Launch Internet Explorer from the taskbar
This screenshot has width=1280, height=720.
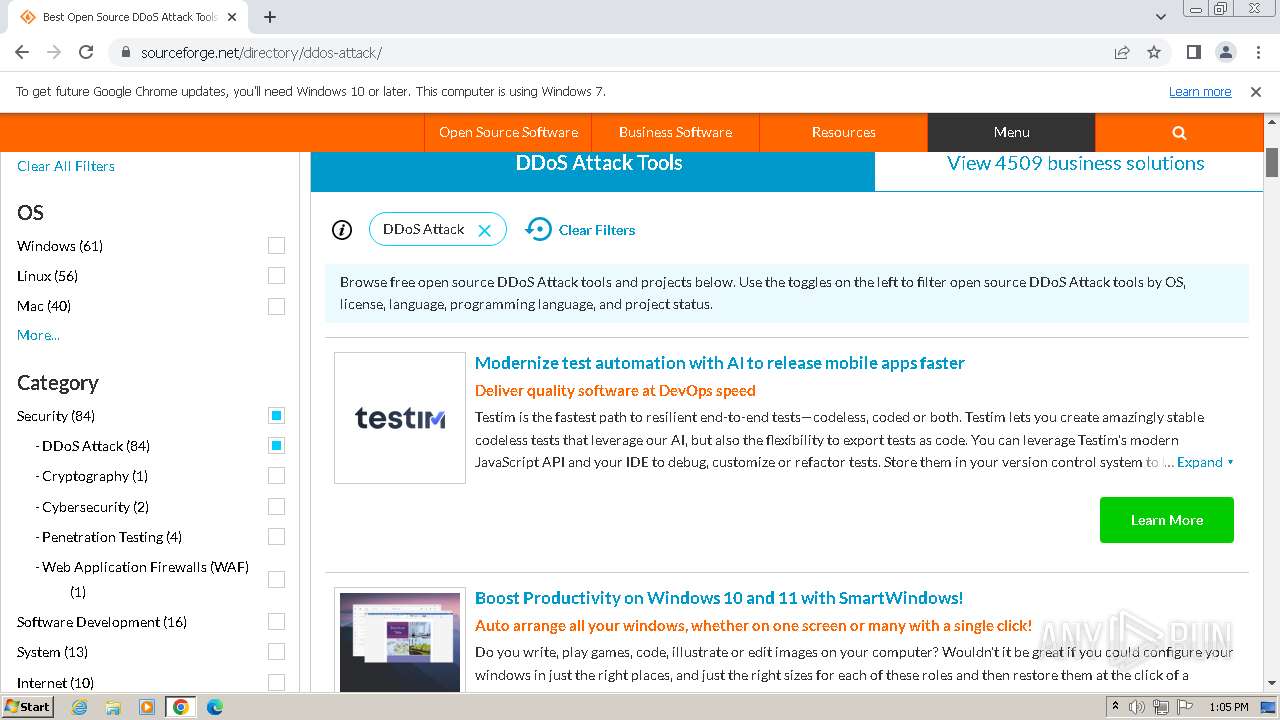click(x=80, y=707)
